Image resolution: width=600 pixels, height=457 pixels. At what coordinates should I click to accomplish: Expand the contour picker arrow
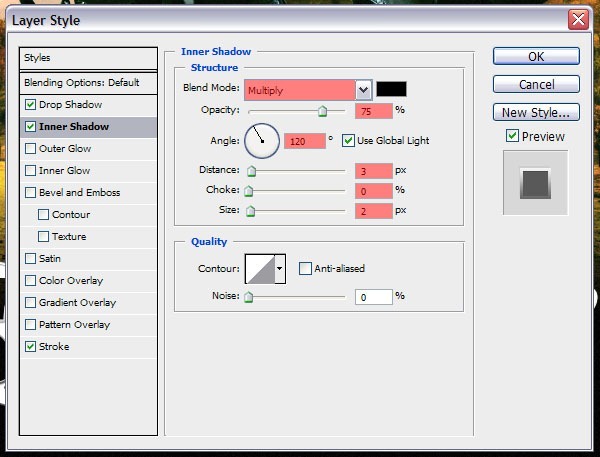pos(280,268)
